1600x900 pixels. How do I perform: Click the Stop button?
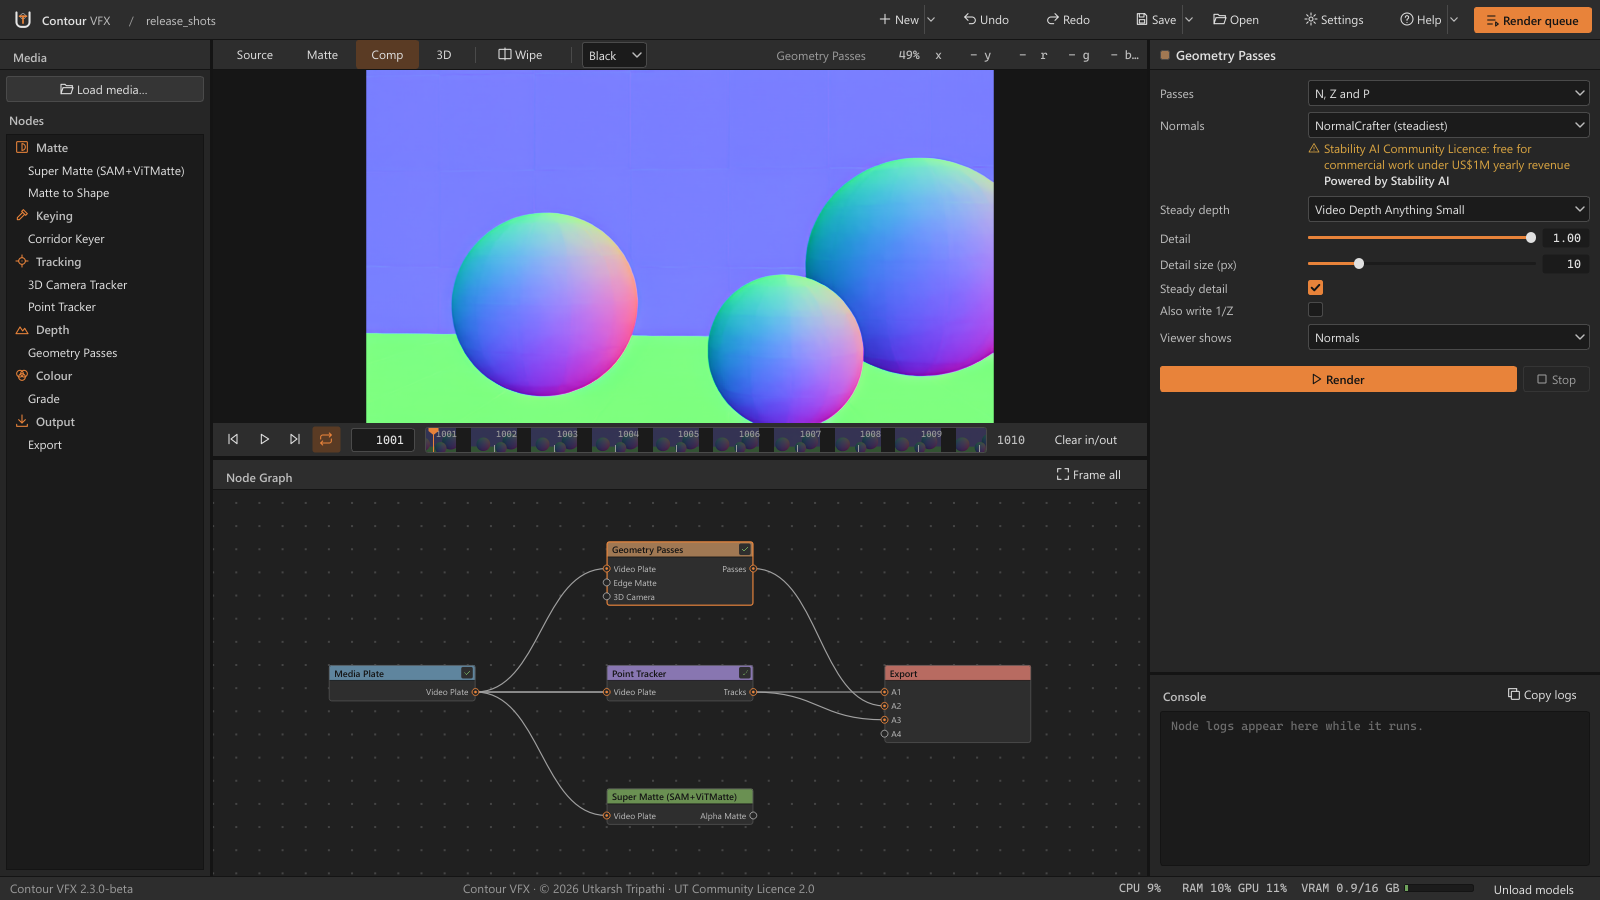pos(1556,379)
